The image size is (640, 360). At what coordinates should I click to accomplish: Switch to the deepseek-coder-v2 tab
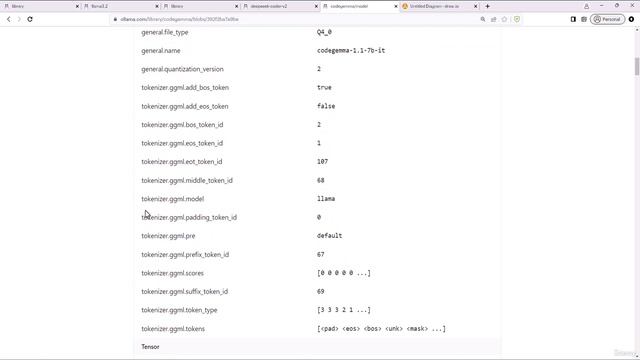(x=280, y=6)
